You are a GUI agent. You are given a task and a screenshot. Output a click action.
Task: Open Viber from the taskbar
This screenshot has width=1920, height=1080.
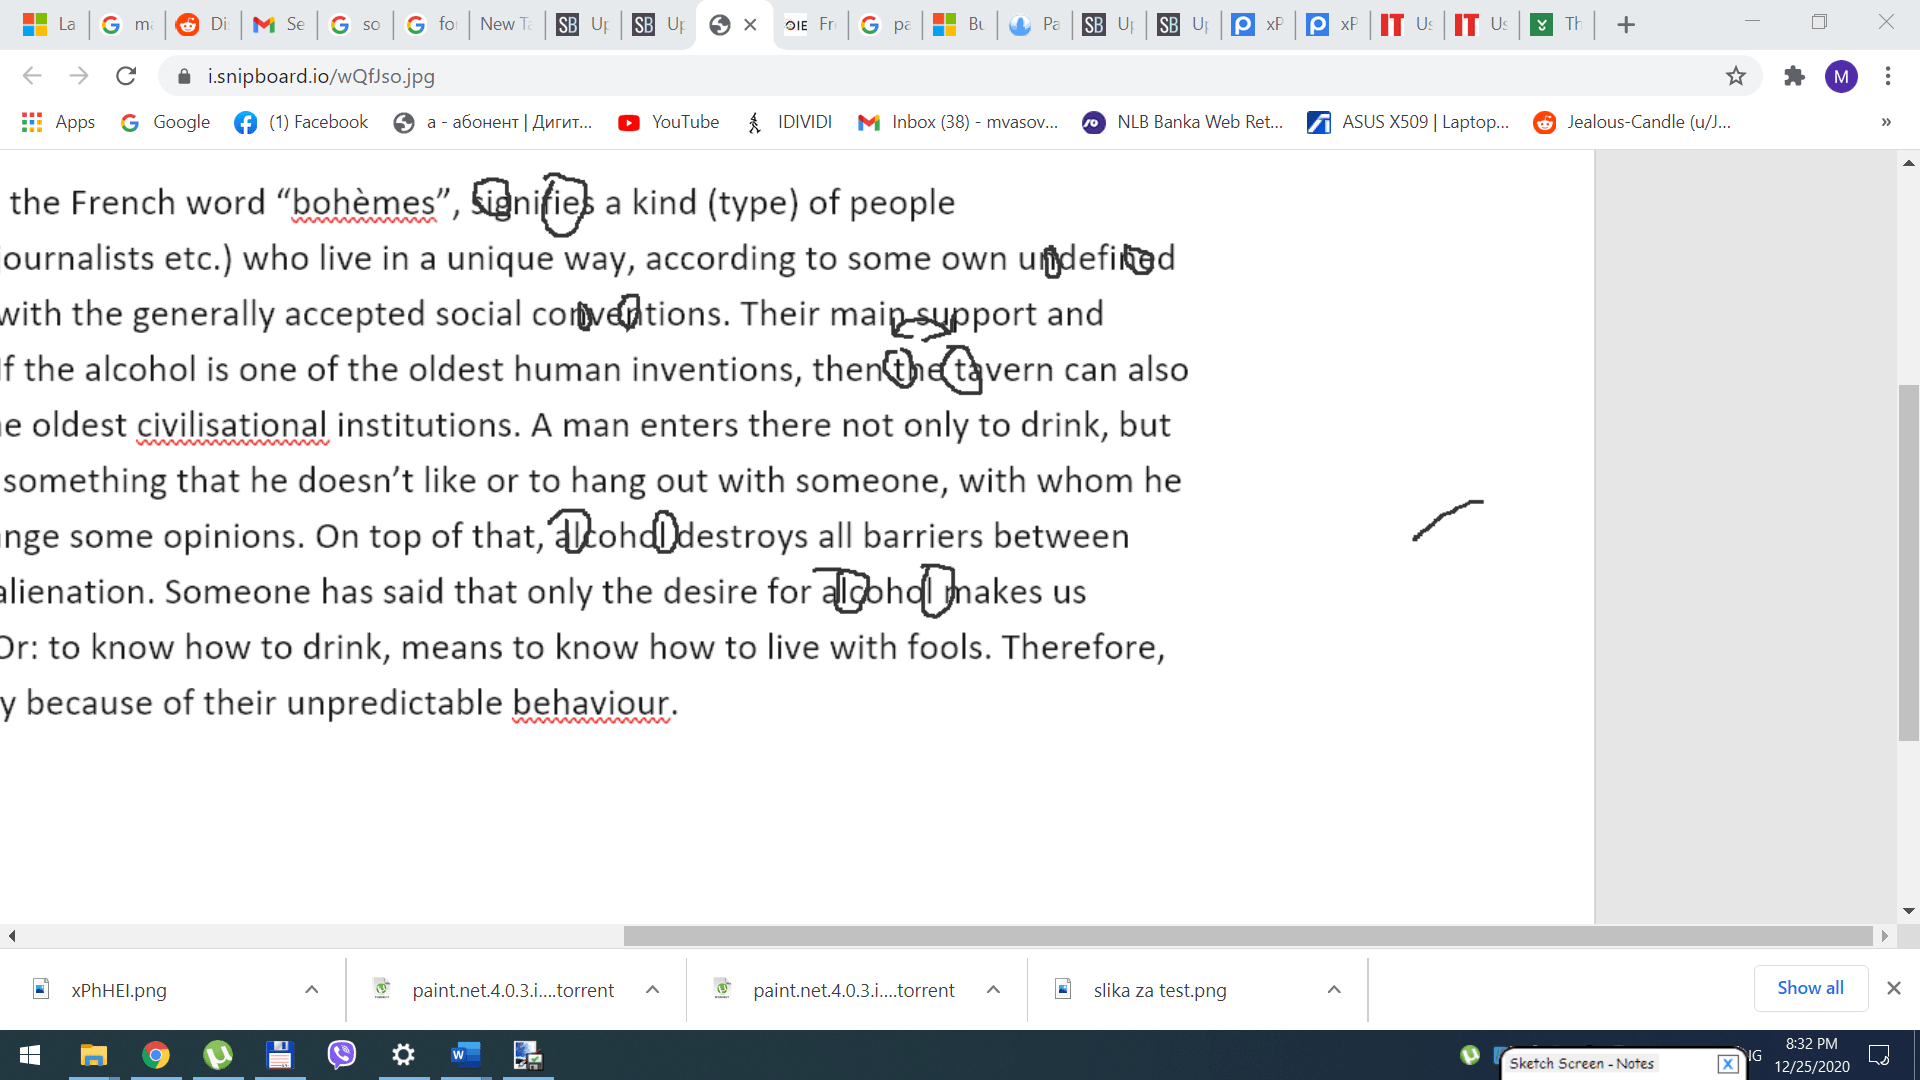pos(341,1055)
